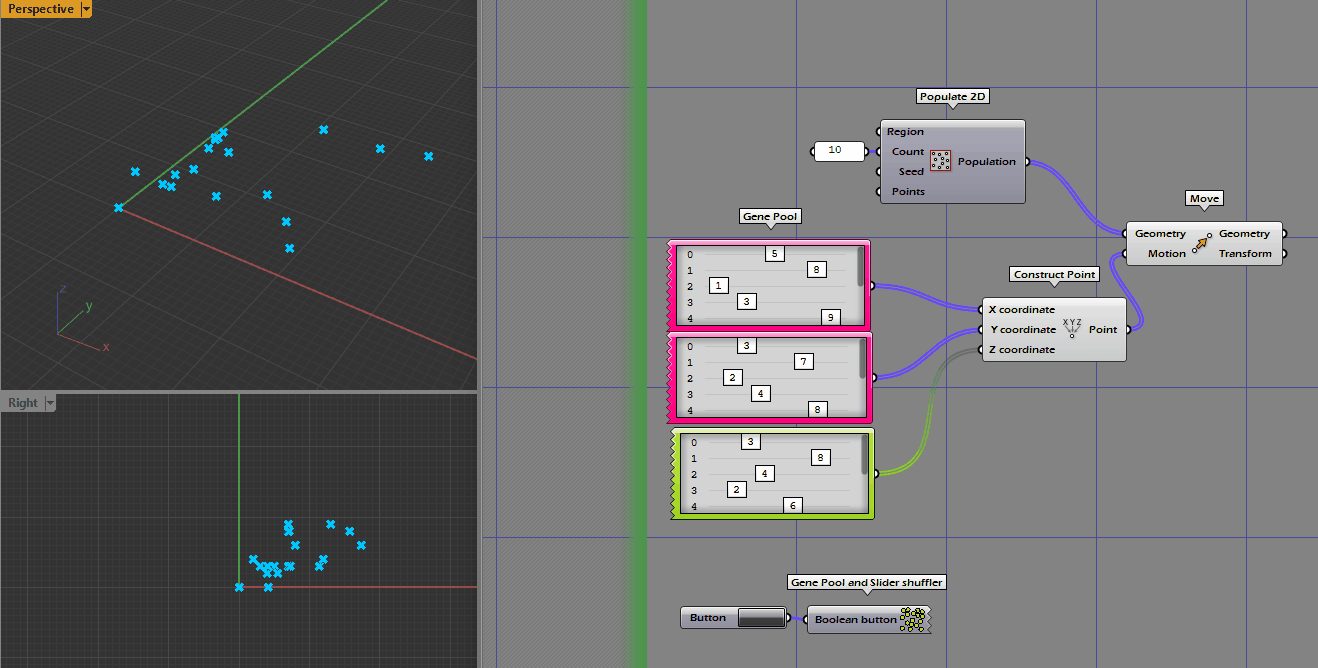The width and height of the screenshot is (1318, 668).
Task: Click the green Gene Pool scrollbar
Action: pos(865,454)
